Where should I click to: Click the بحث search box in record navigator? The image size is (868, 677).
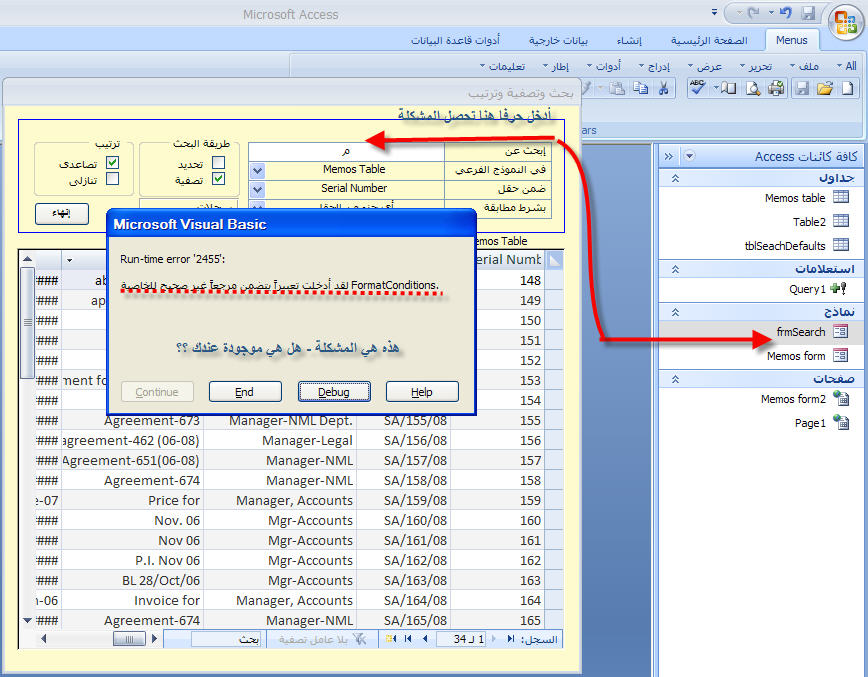tap(226, 639)
